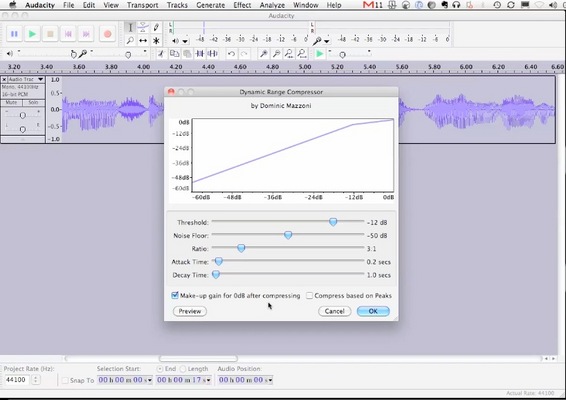
Task: Click the Project Rate stepper arrows
Action: point(36,380)
